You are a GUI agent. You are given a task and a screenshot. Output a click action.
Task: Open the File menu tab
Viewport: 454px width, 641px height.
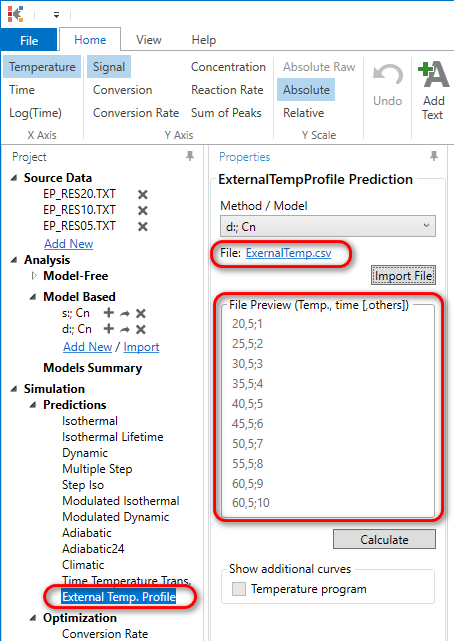[x=29, y=40]
